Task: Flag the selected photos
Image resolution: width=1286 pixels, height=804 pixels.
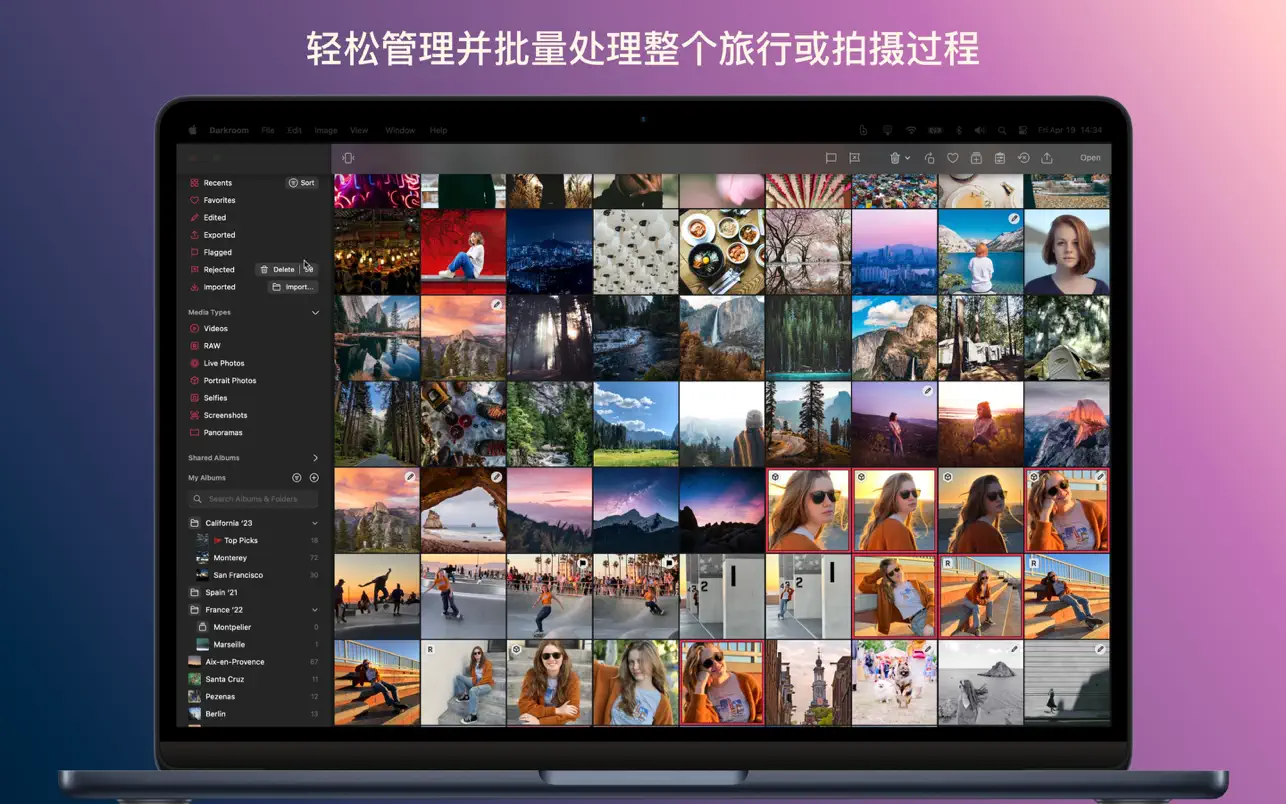Action: pos(832,158)
